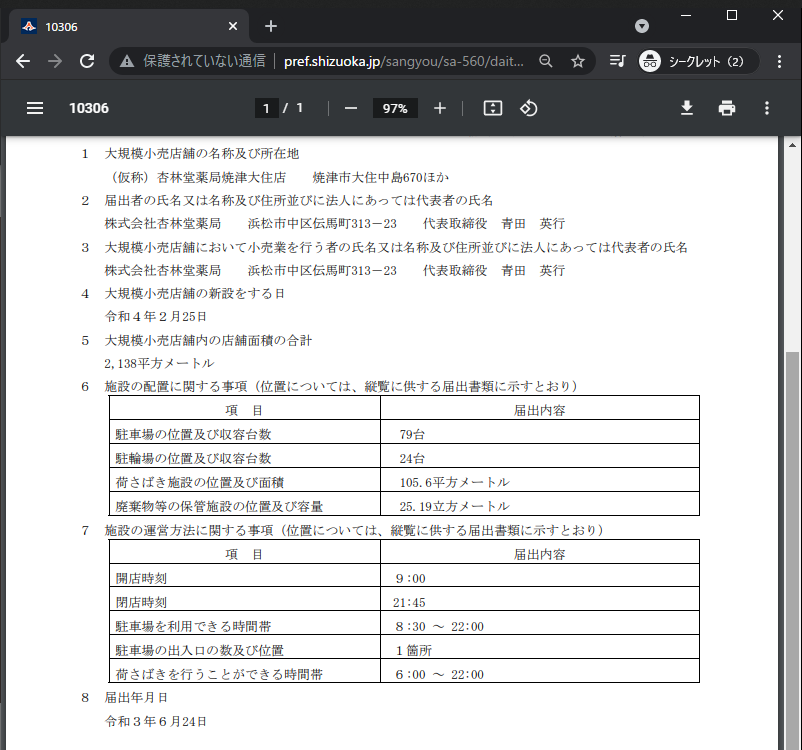Edit the PDF page number field
Screen dimensions: 802x750
tap(266, 108)
